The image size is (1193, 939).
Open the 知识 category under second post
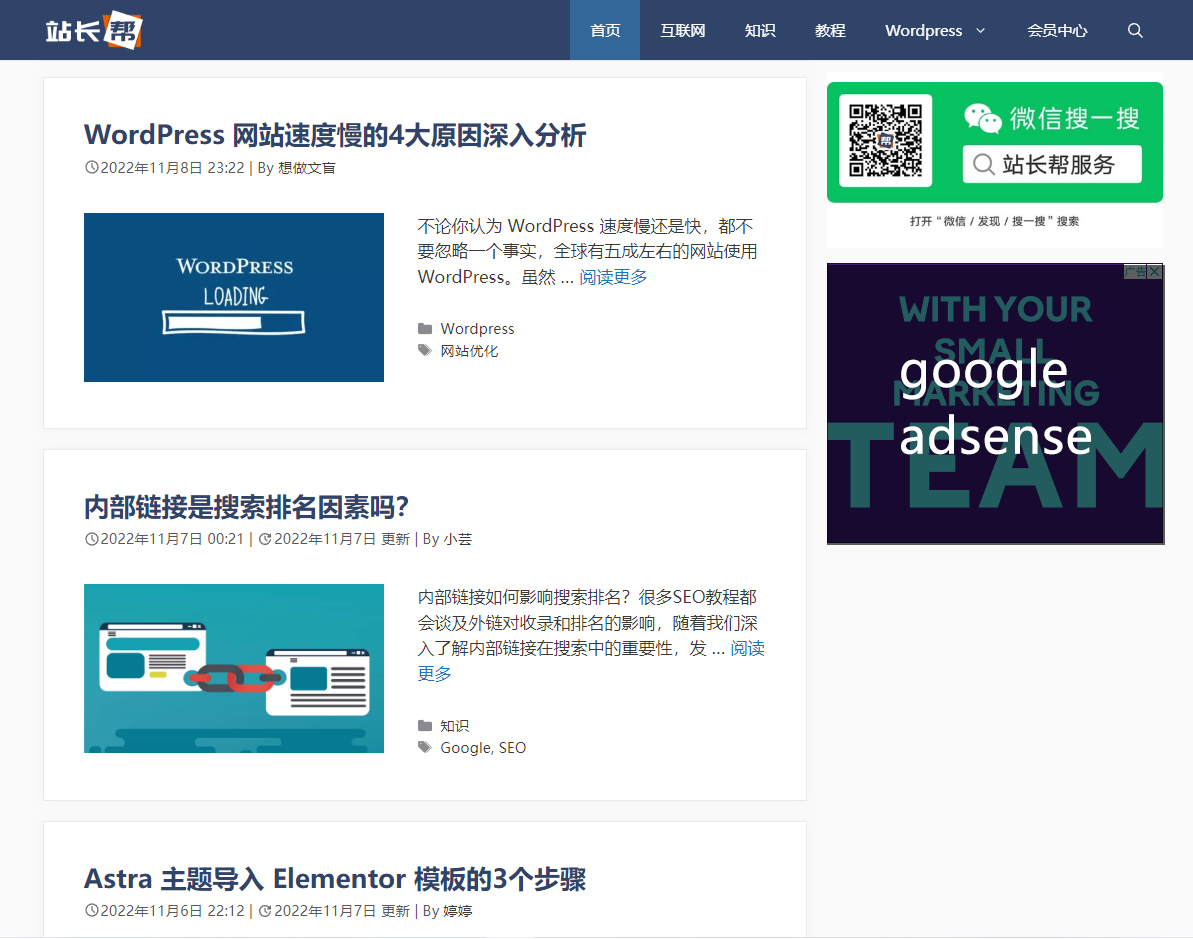(455, 726)
